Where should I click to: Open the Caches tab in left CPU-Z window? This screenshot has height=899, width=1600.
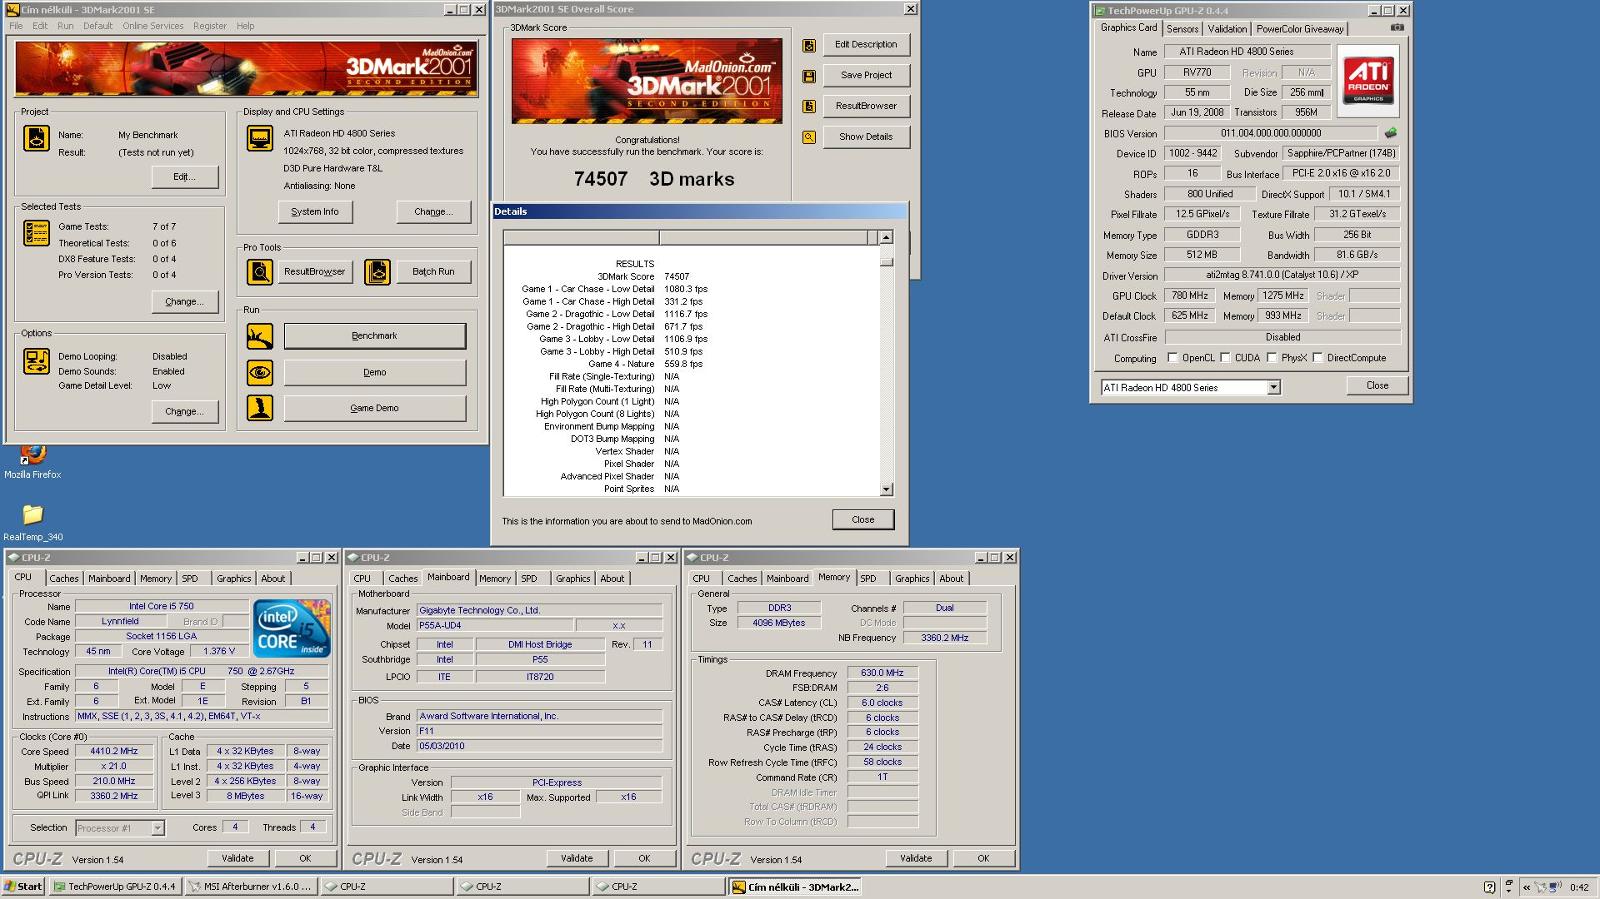click(64, 579)
